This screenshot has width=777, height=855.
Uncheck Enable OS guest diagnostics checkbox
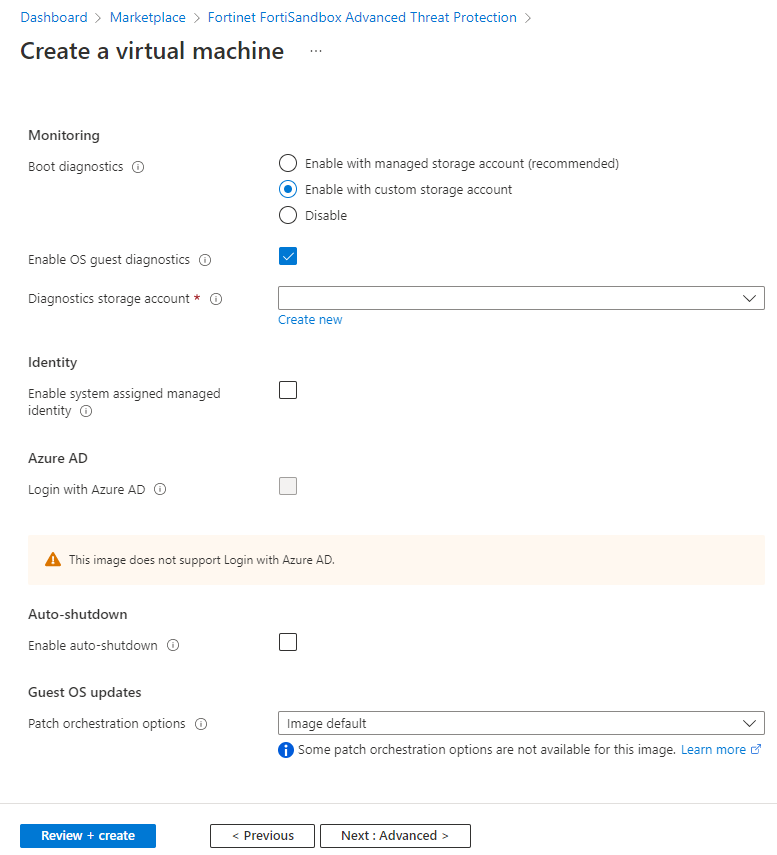coord(288,256)
